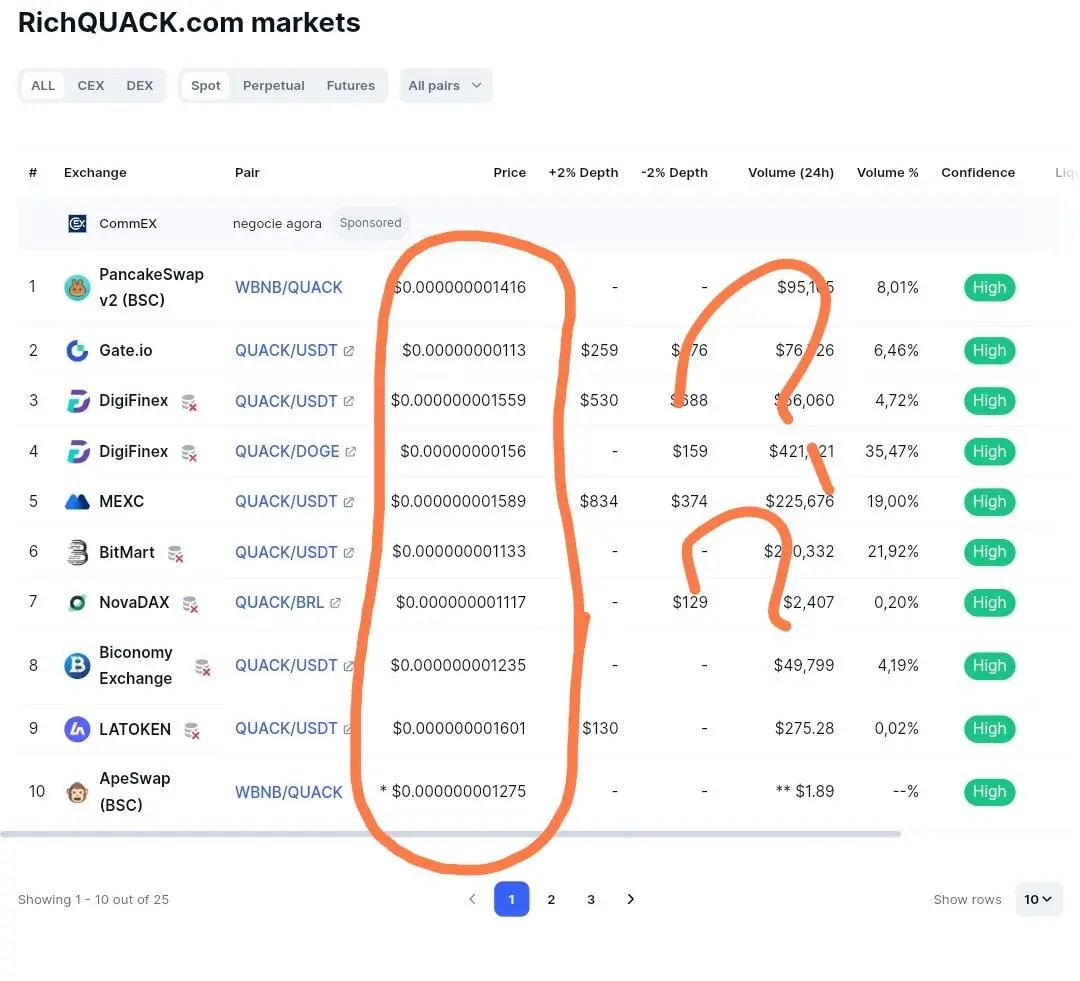Switch to the Futures tab
The image size is (1080, 981).
coord(351,85)
